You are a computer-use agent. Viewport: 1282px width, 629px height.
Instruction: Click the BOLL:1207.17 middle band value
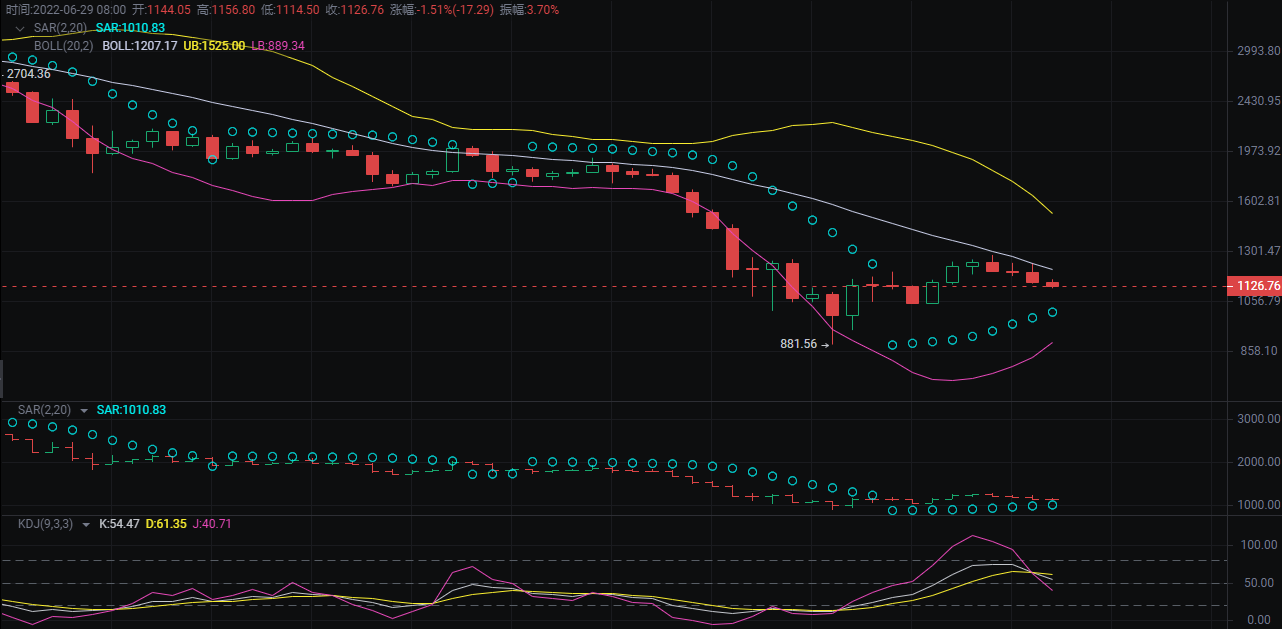coord(140,46)
